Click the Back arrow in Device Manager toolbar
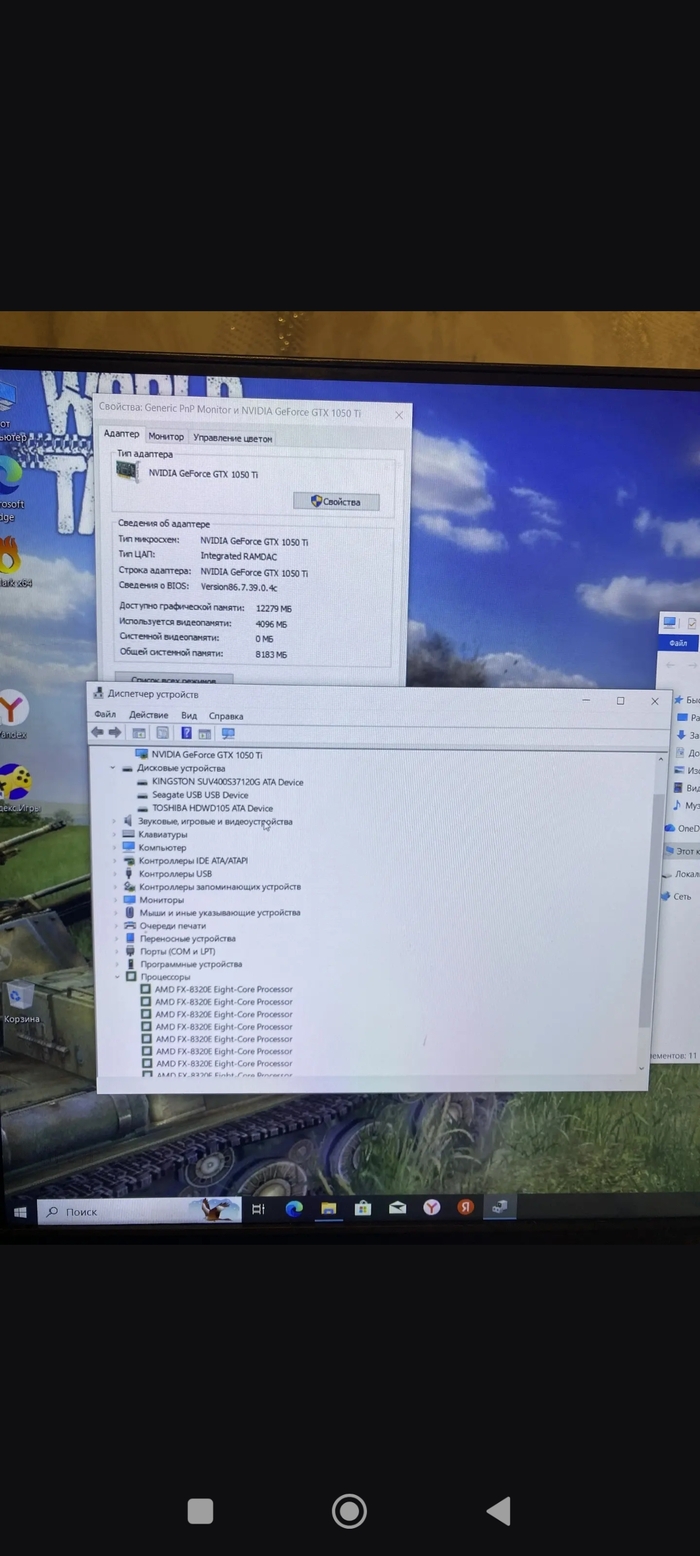 click(x=97, y=733)
